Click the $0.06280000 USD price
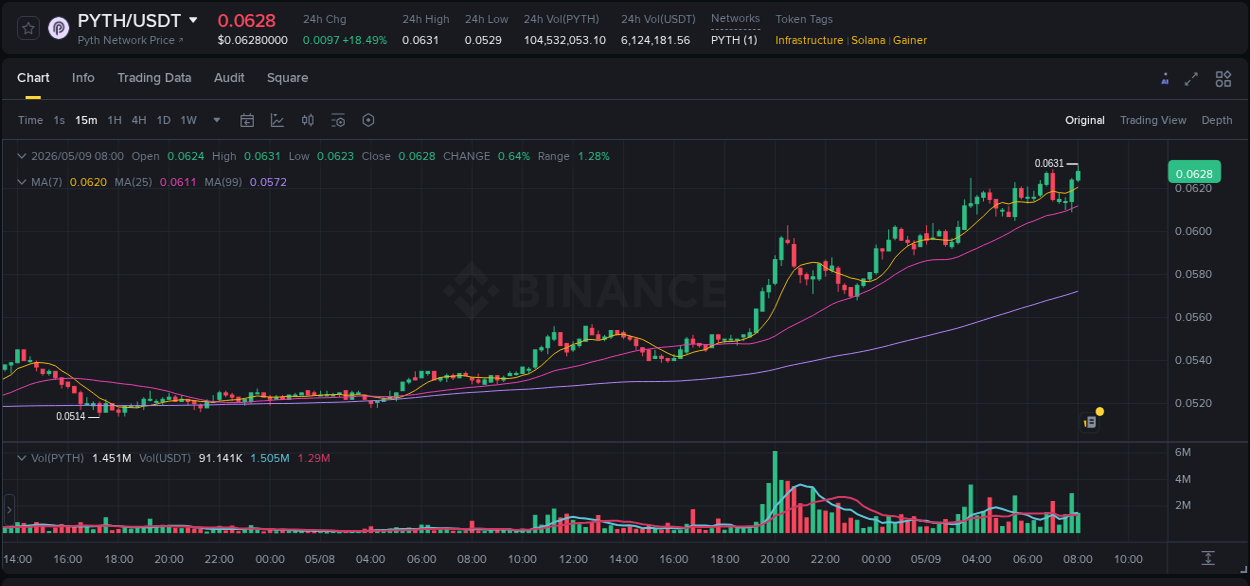Screen dimensions: 1250x586 (253, 40)
